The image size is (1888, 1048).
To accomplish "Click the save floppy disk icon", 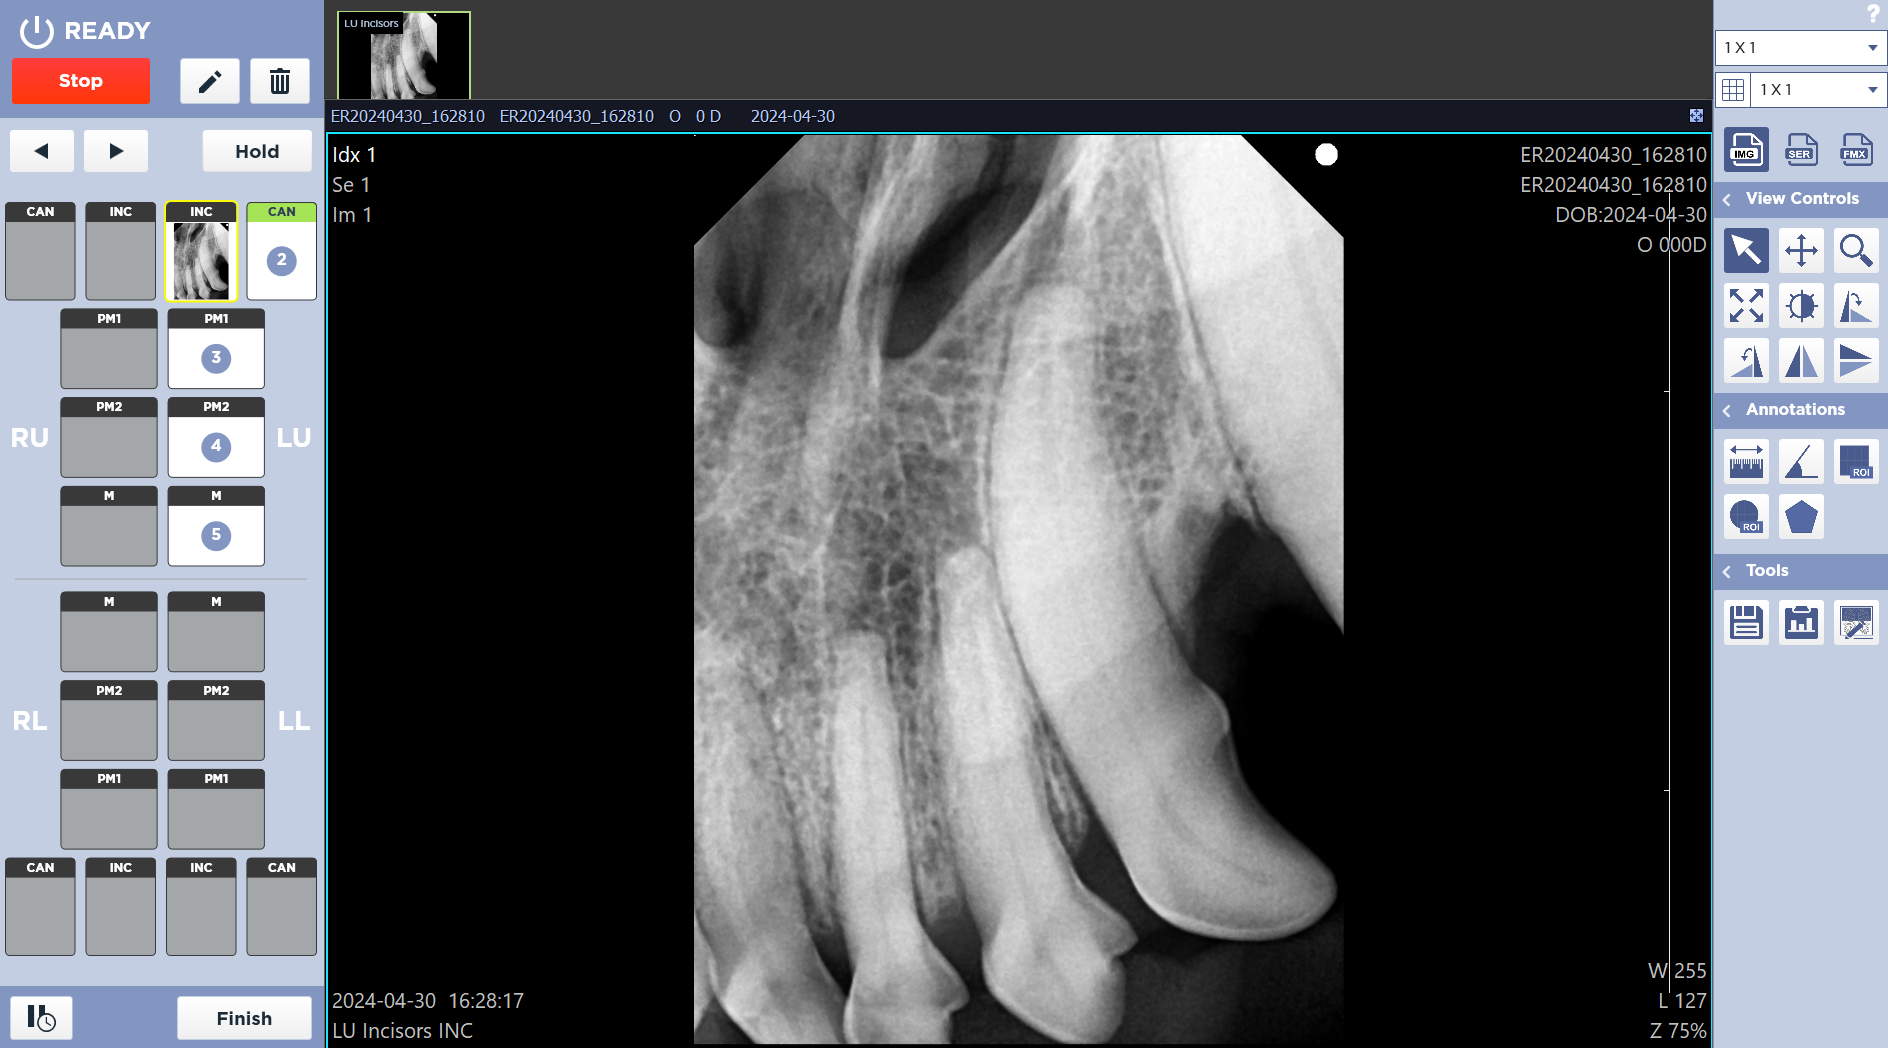I will (x=1746, y=622).
